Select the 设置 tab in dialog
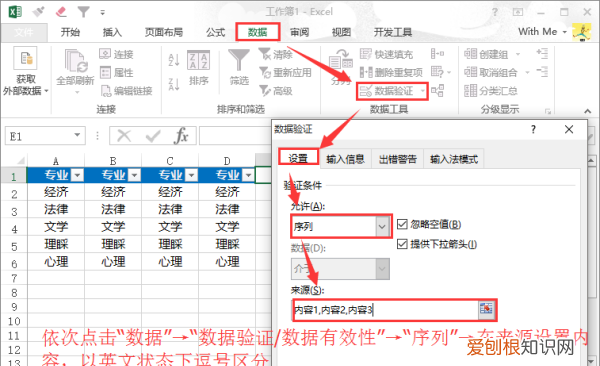The image size is (600, 366). click(298, 158)
